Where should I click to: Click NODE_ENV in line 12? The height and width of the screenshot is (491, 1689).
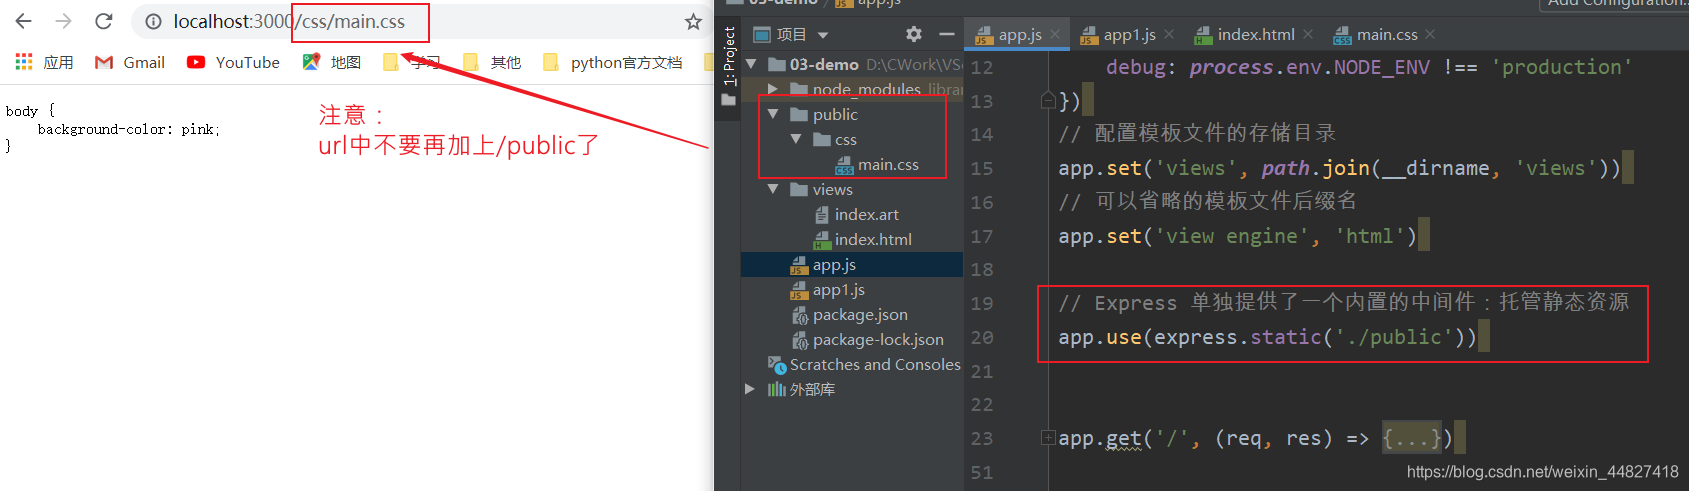tap(1382, 67)
